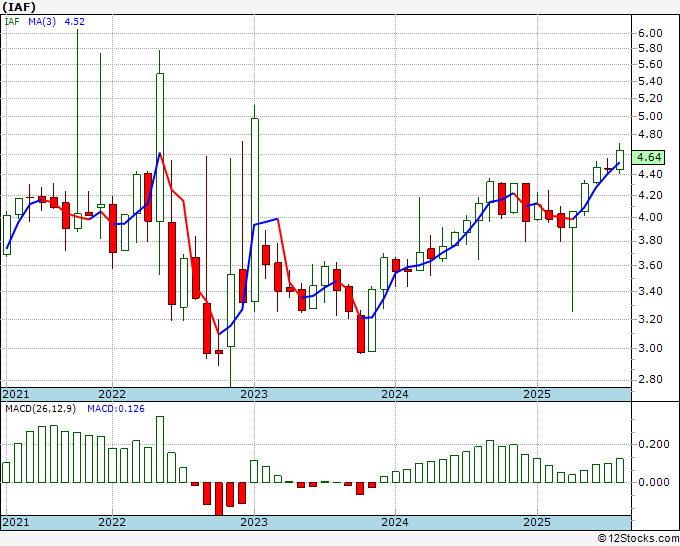Click the 0.200 MACD axis label
680x546 pixels.
pyautogui.click(x=654, y=445)
